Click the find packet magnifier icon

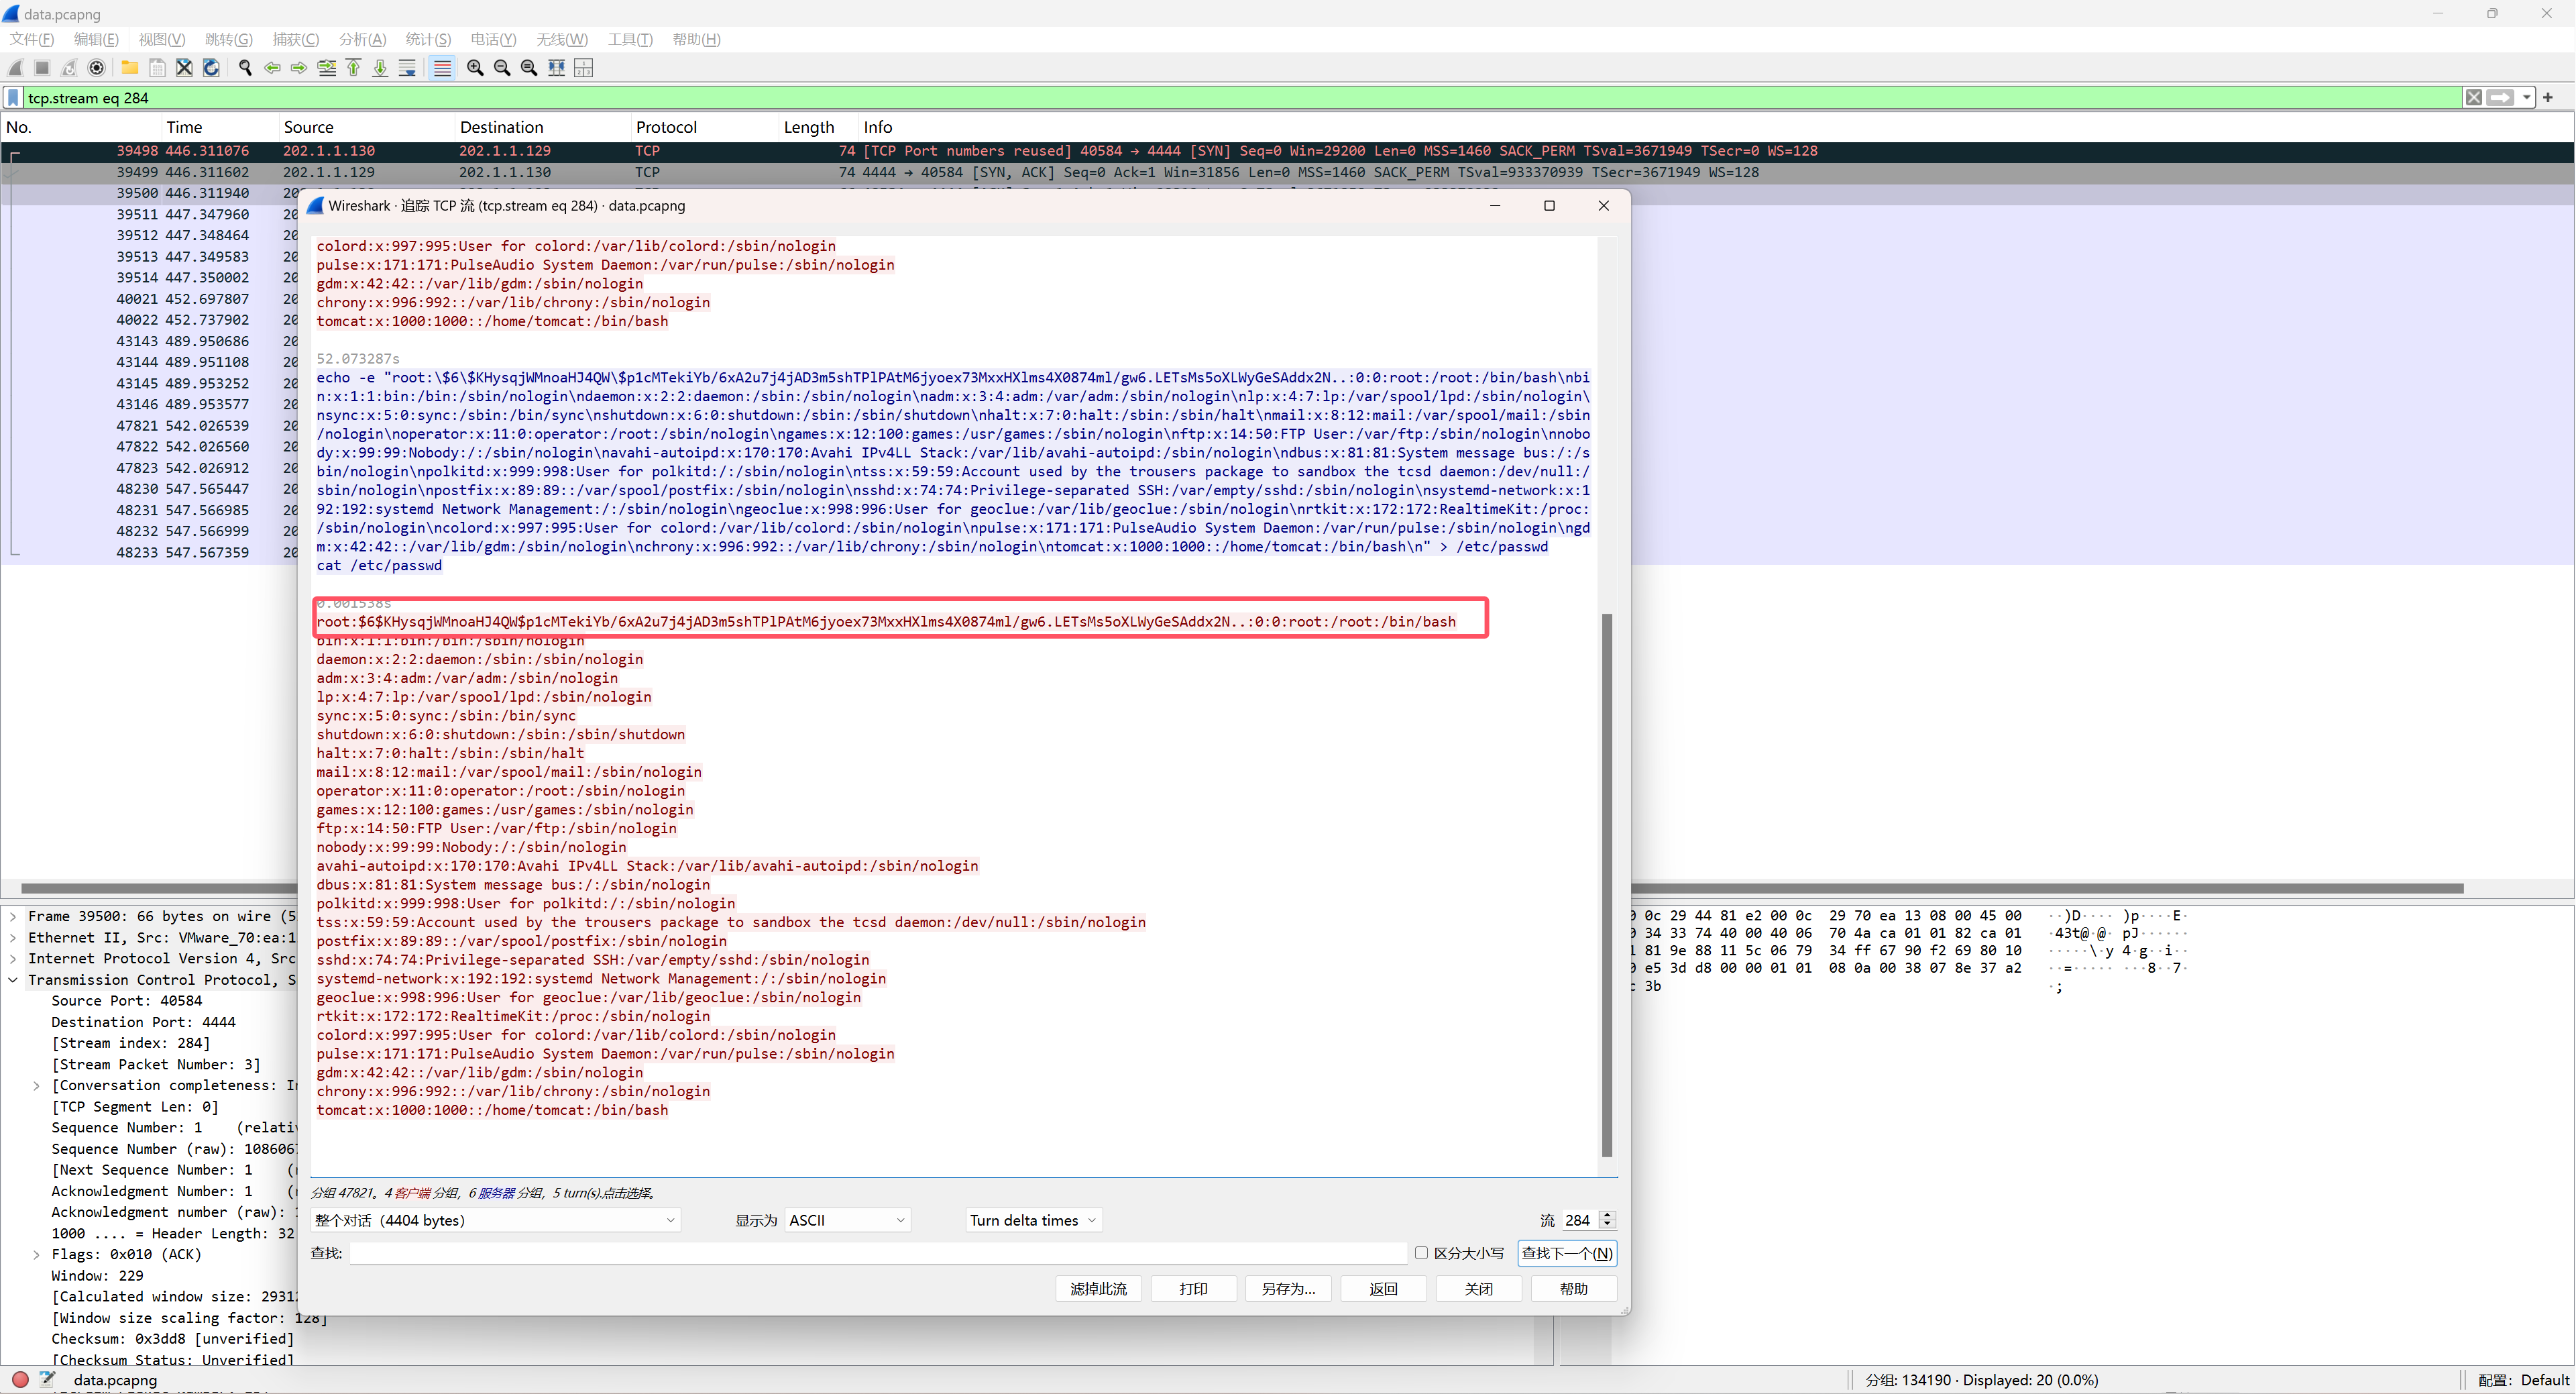coord(245,68)
